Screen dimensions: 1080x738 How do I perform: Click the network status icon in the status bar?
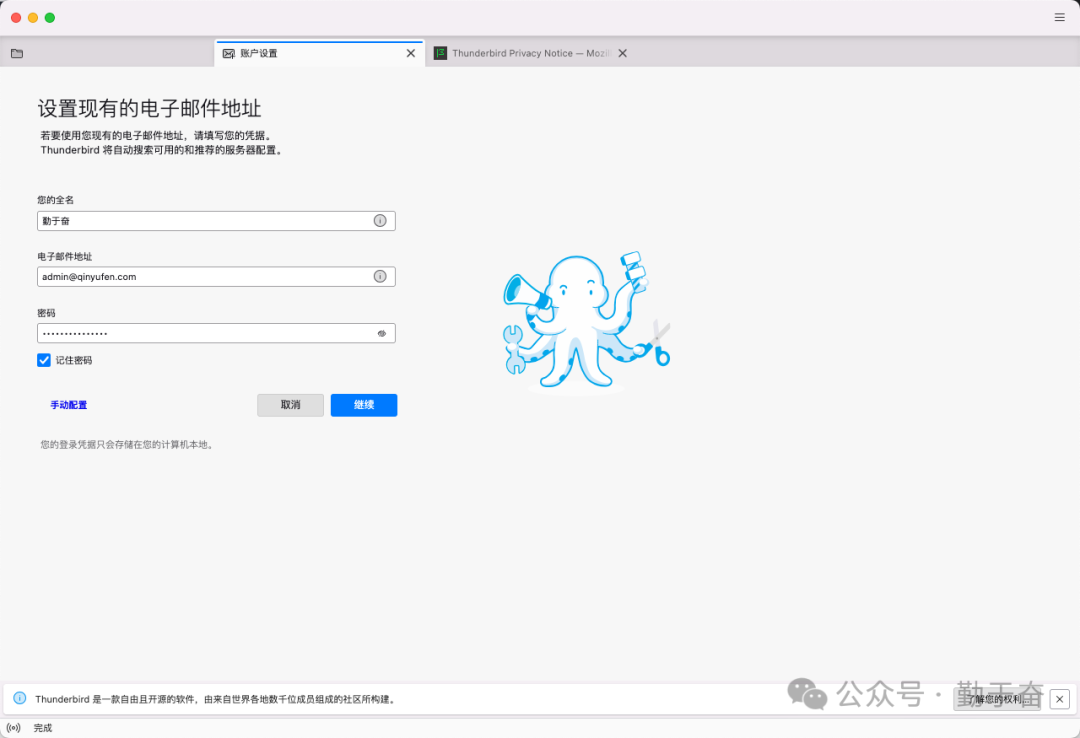(x=12, y=727)
